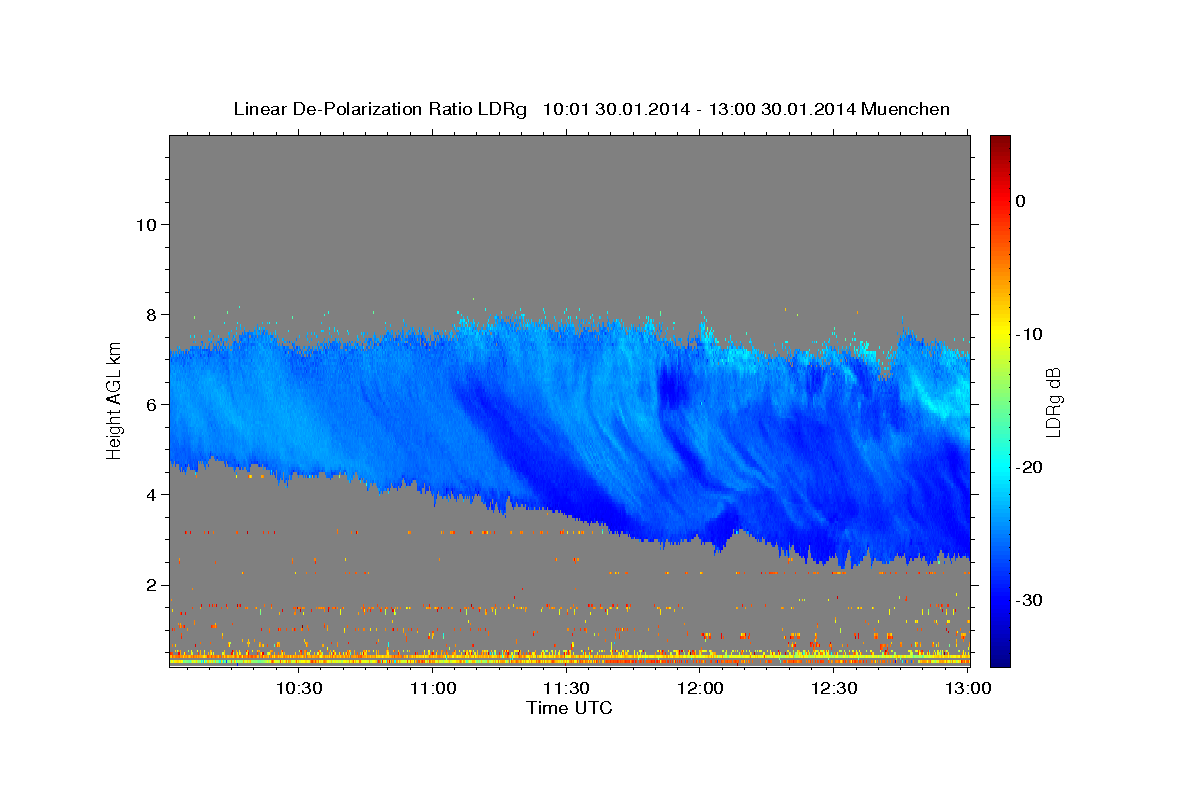Click the '-20' colorbar tick label
The width and height of the screenshot is (1200, 800).
[x=1030, y=467]
